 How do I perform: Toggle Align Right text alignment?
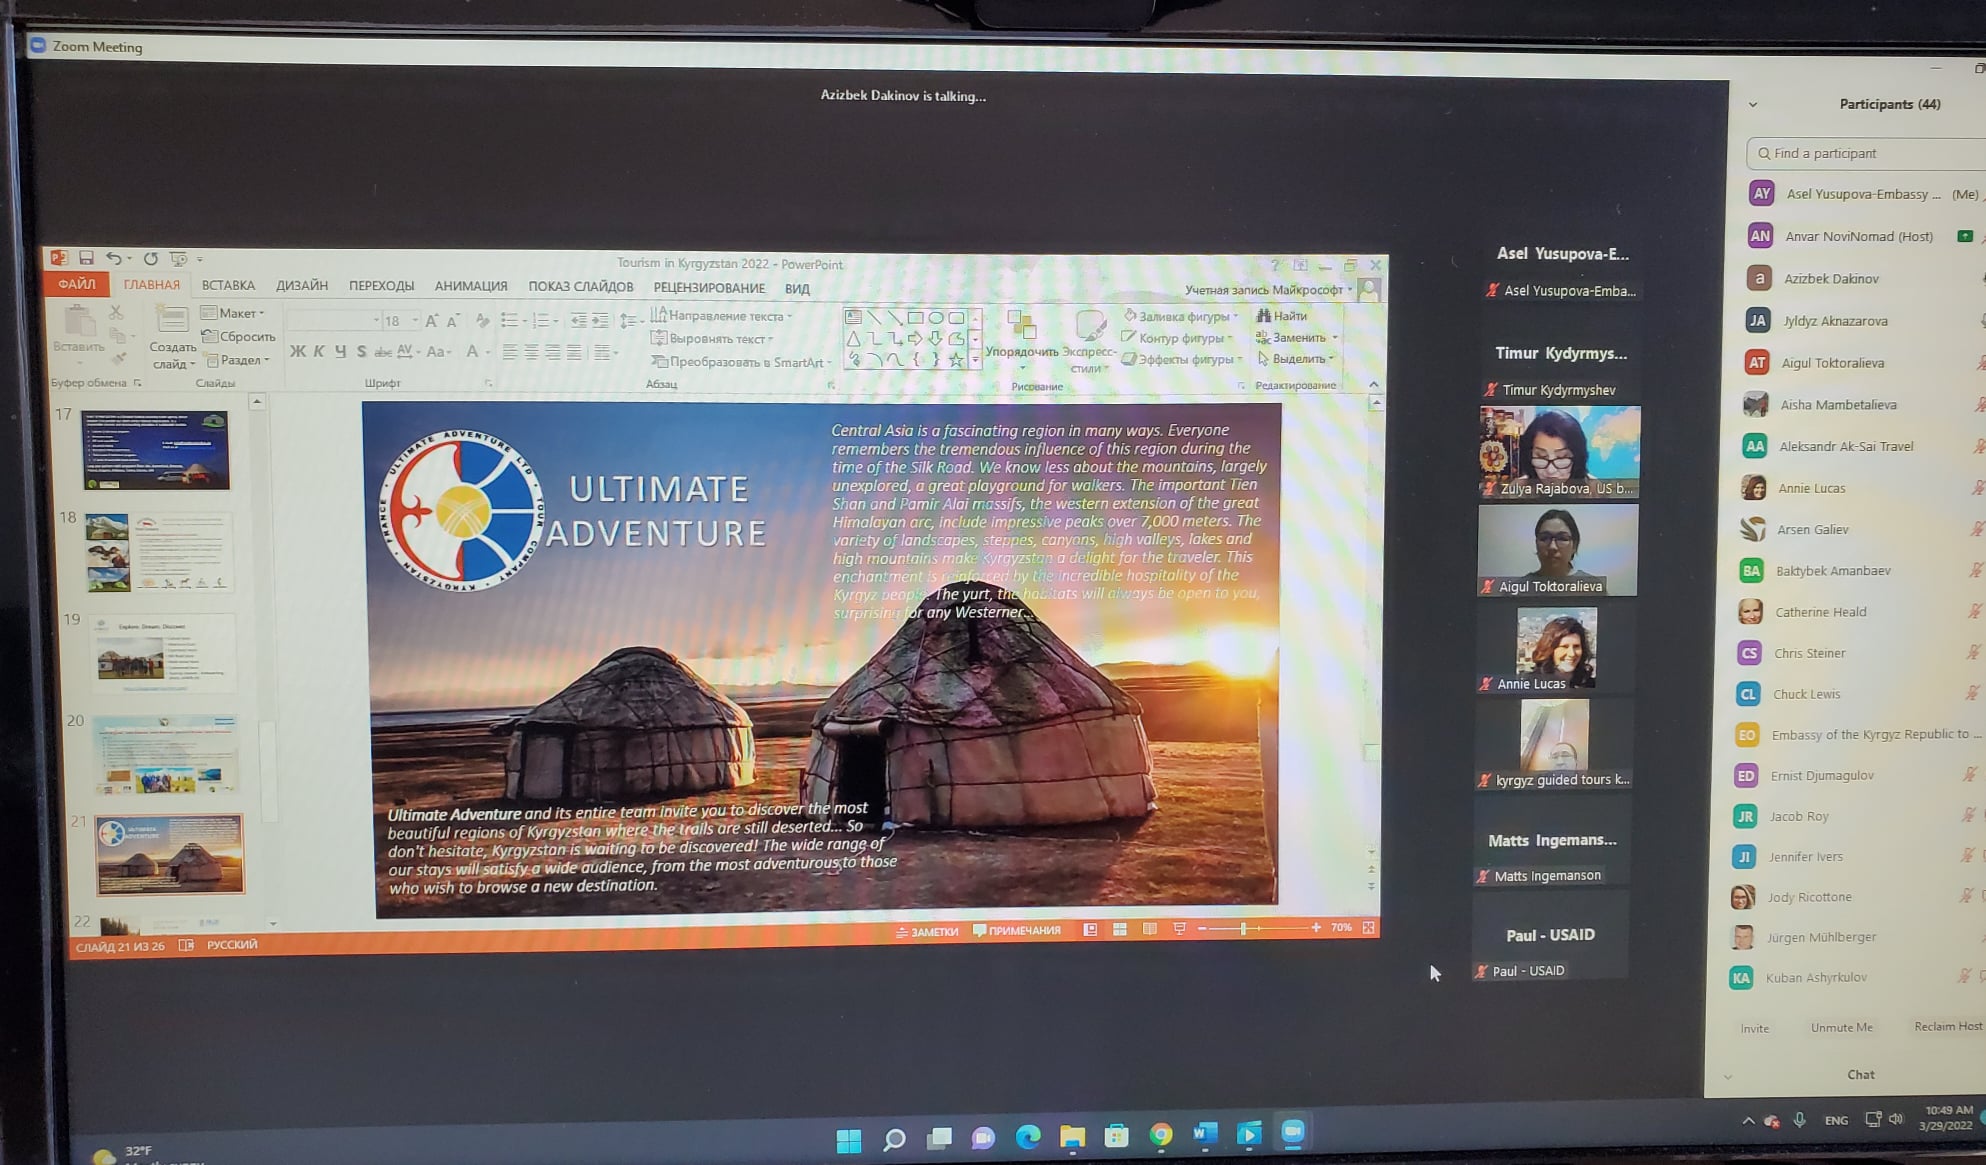click(553, 352)
